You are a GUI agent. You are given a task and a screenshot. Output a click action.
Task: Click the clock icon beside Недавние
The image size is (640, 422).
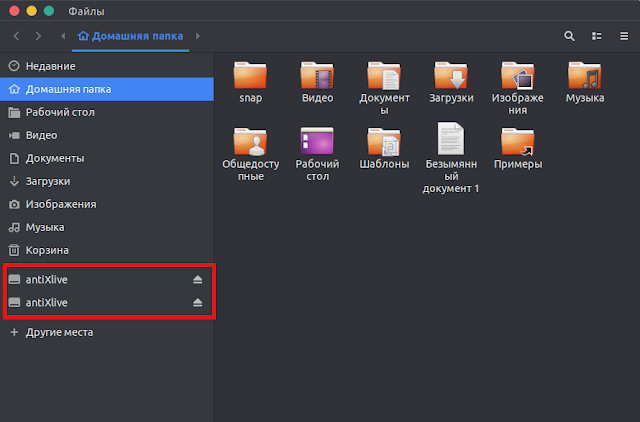tap(14, 66)
